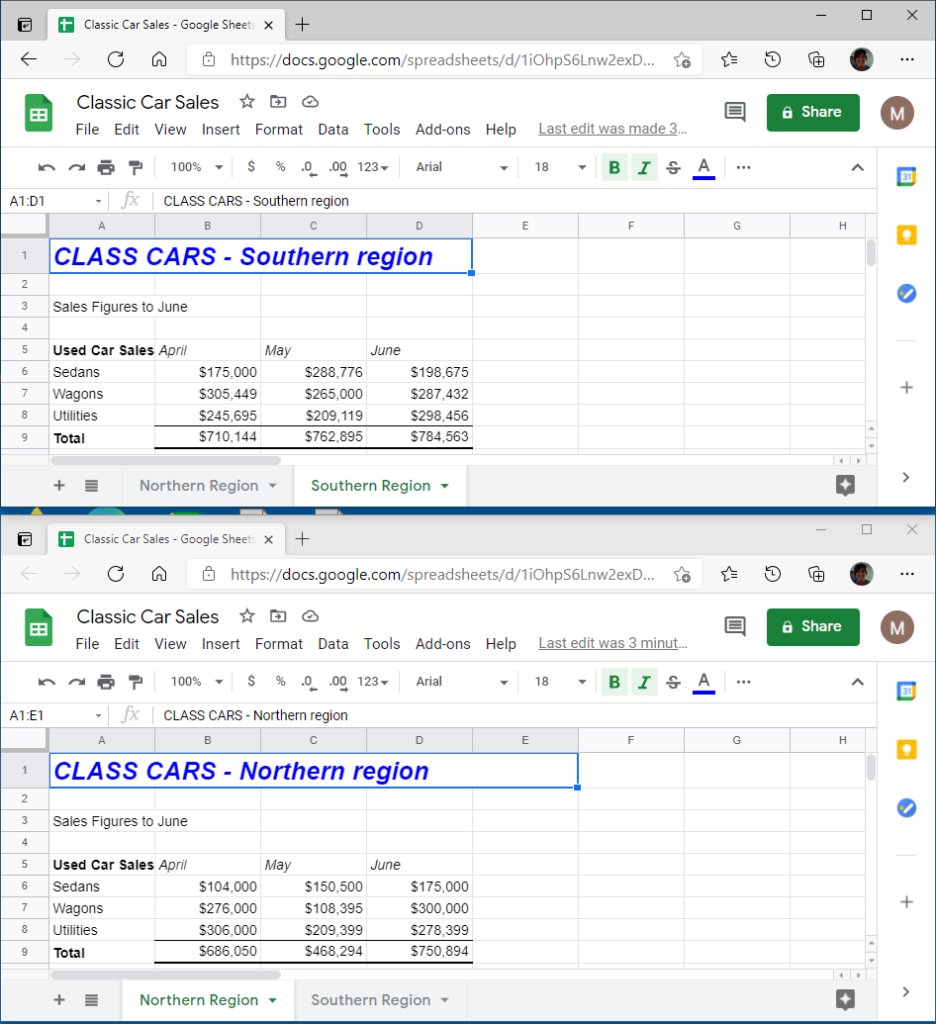Toggle italic in top window toolbar
Viewport: 936px width, 1024px height.
coord(644,168)
